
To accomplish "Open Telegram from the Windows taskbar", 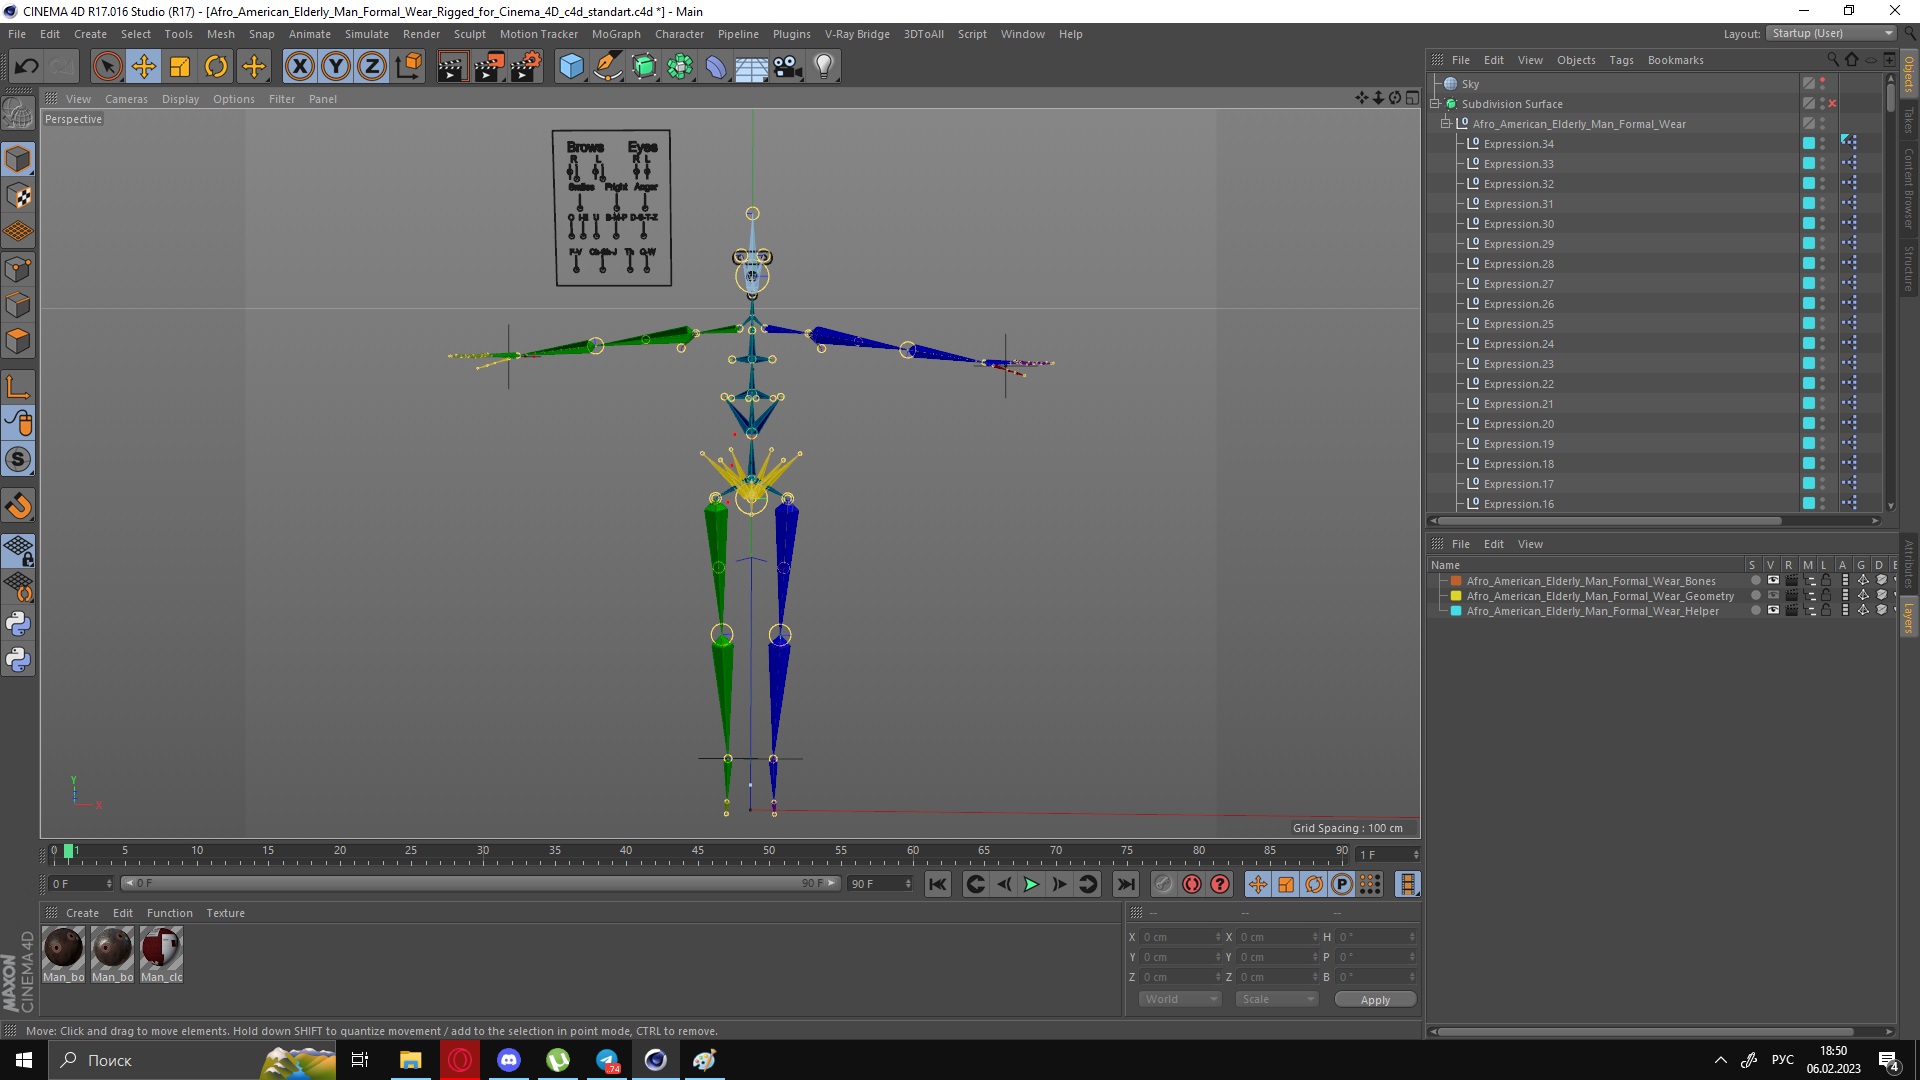I will pyautogui.click(x=607, y=1060).
